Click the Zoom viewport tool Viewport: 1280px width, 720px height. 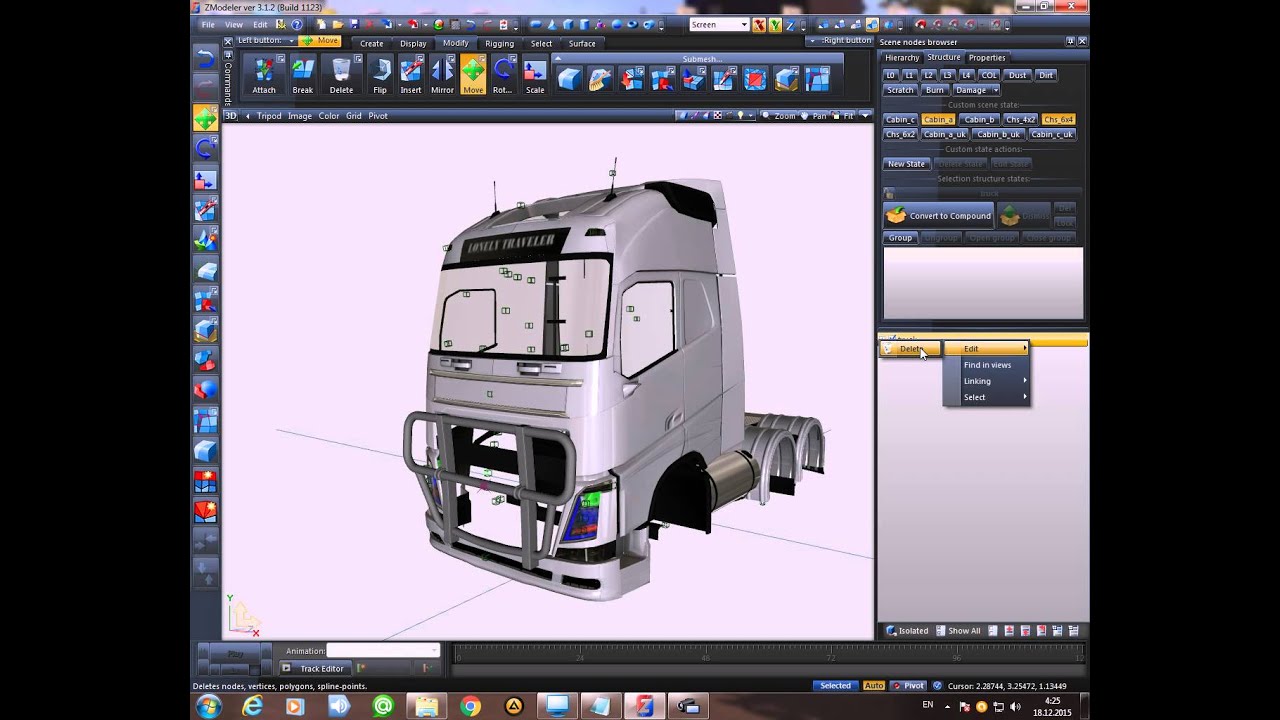point(779,116)
